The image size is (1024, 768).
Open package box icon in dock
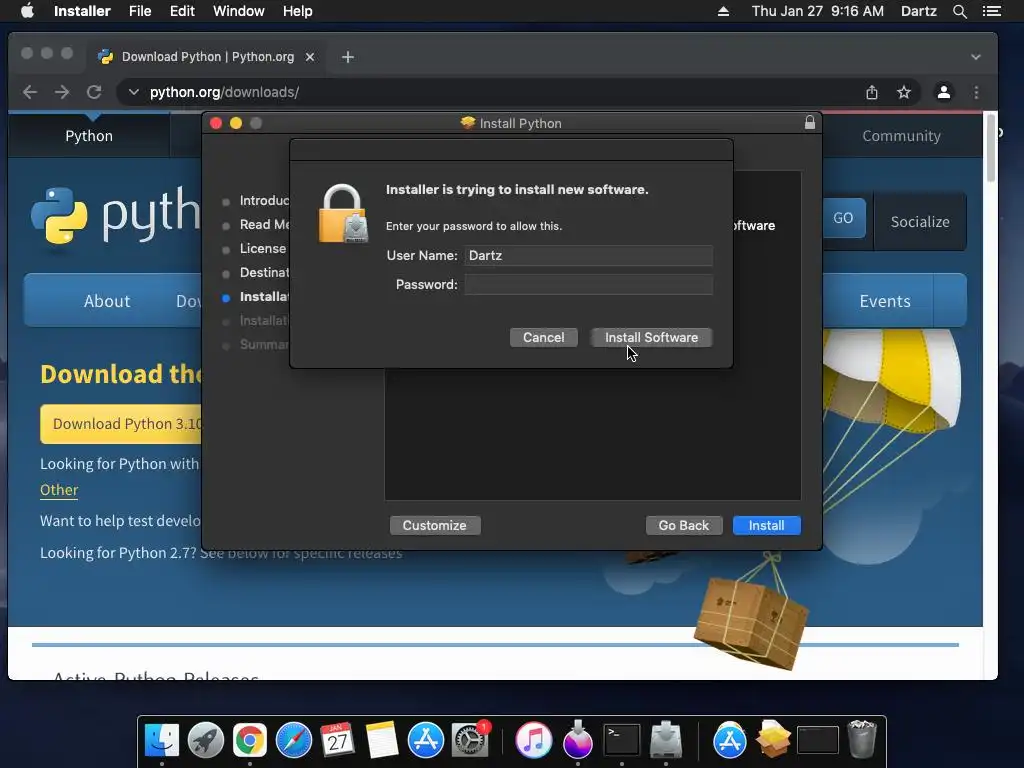[x=773, y=740]
